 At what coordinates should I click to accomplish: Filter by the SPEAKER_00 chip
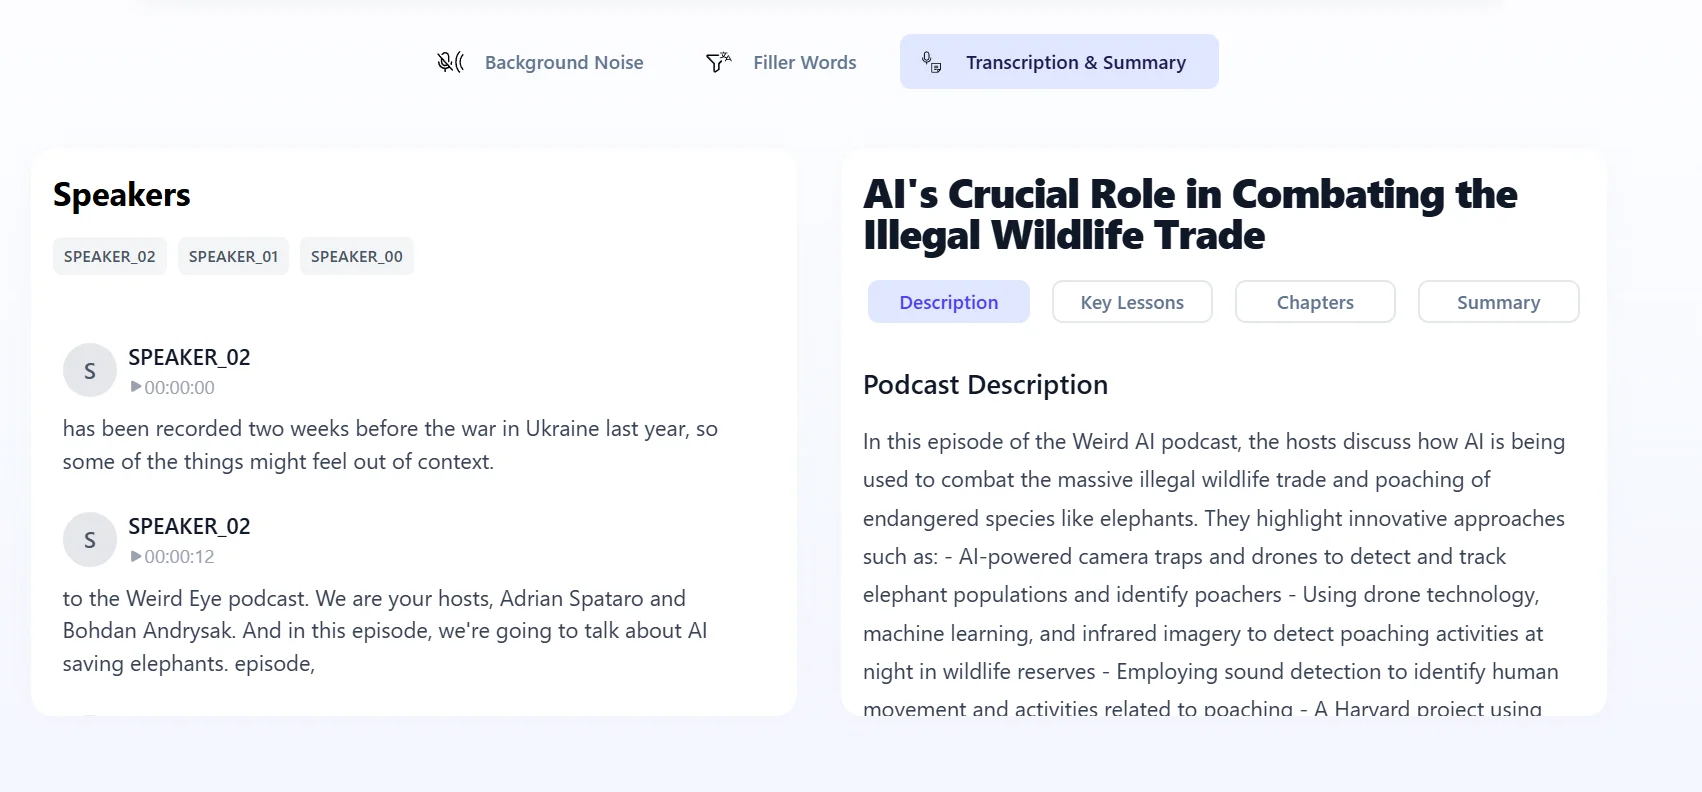click(357, 256)
